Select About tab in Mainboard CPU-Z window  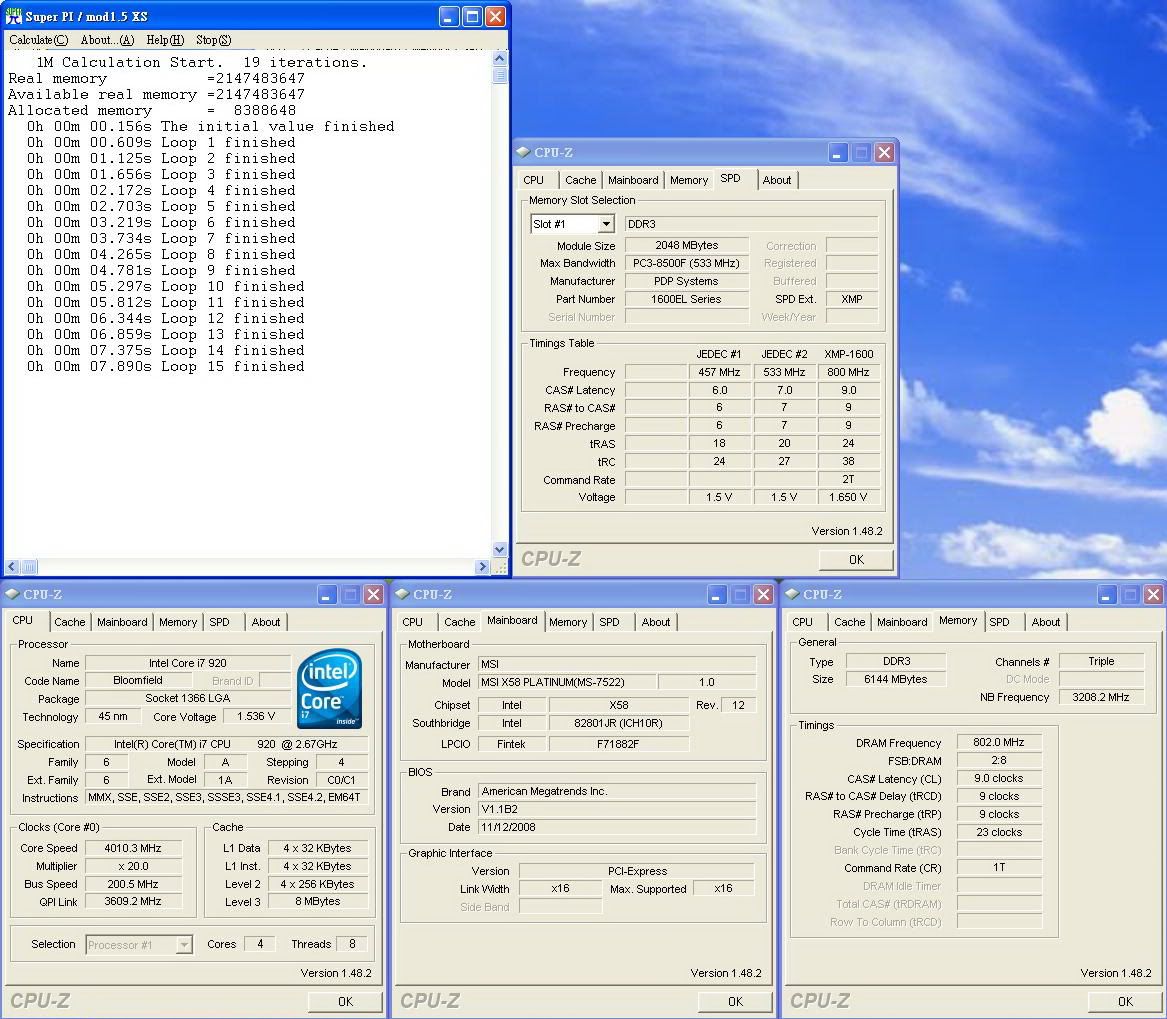coord(656,622)
